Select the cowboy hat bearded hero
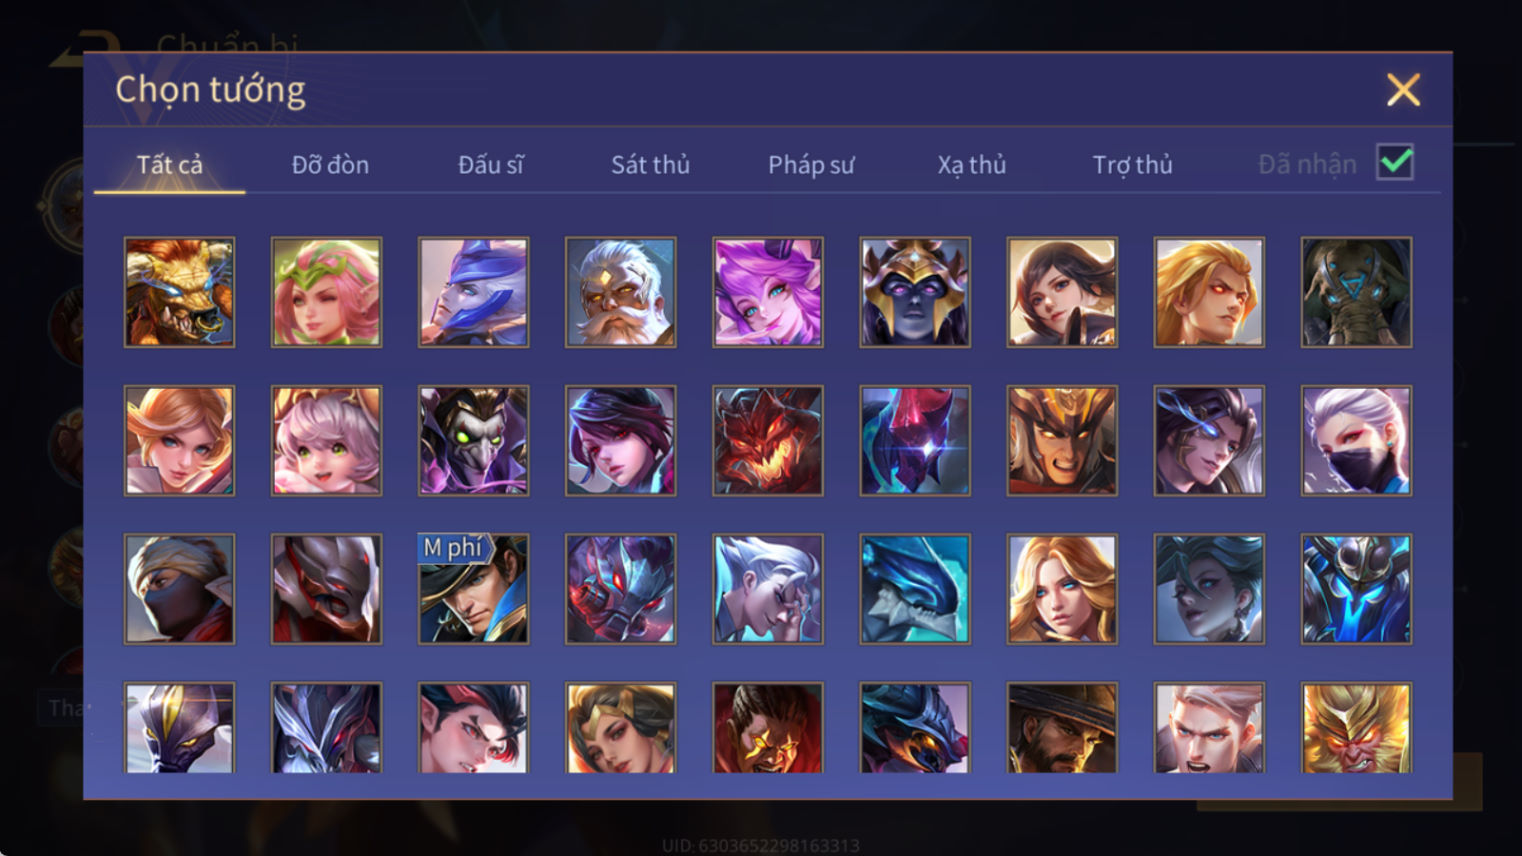 point(1061,727)
